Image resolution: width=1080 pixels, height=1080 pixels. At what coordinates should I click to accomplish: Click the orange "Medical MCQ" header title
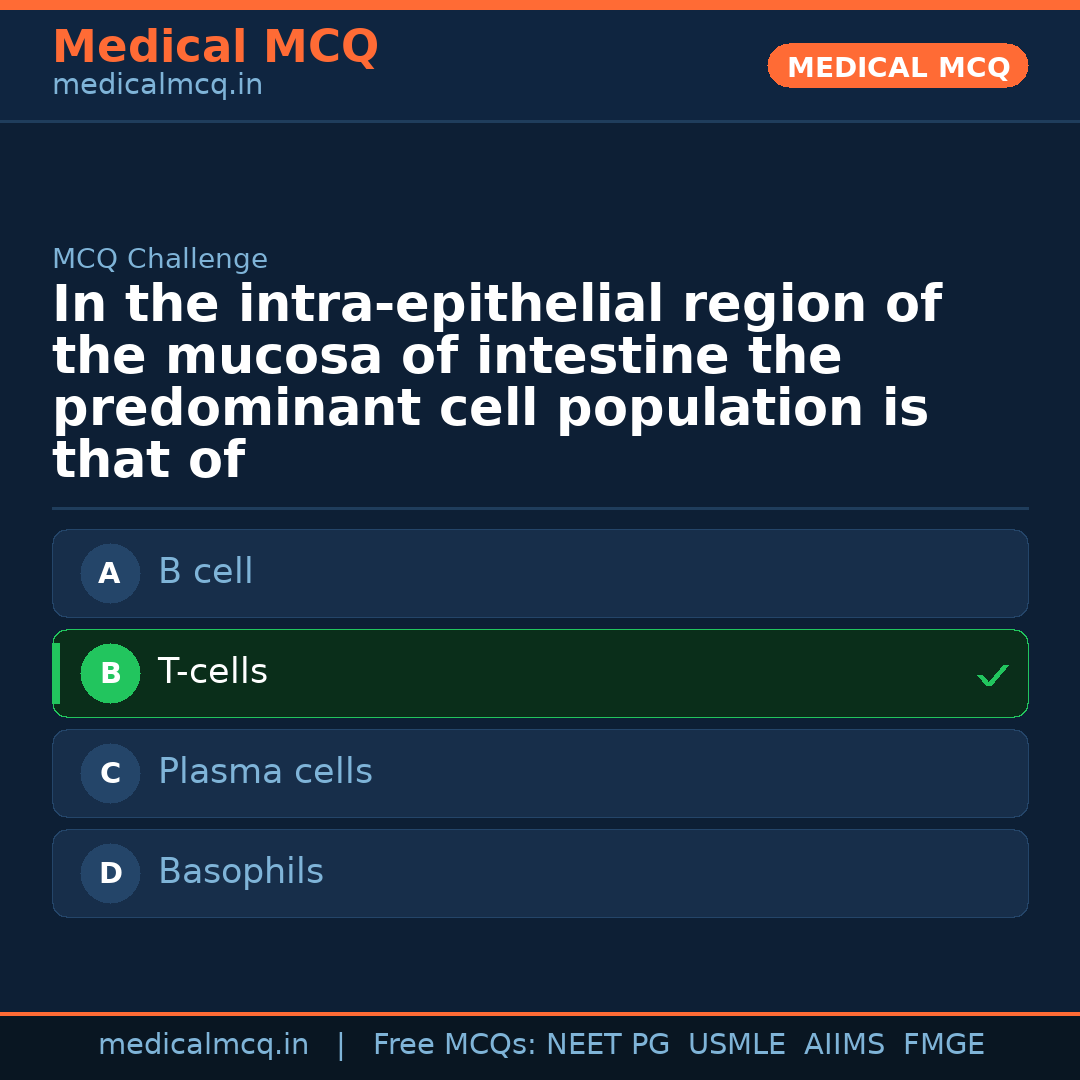pyautogui.click(x=215, y=47)
